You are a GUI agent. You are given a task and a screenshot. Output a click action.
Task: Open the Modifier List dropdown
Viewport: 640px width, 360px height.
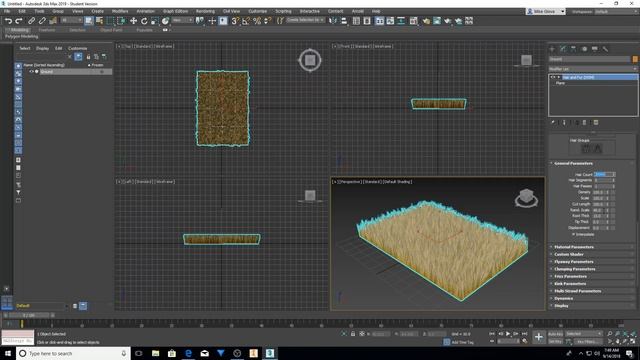pos(593,69)
